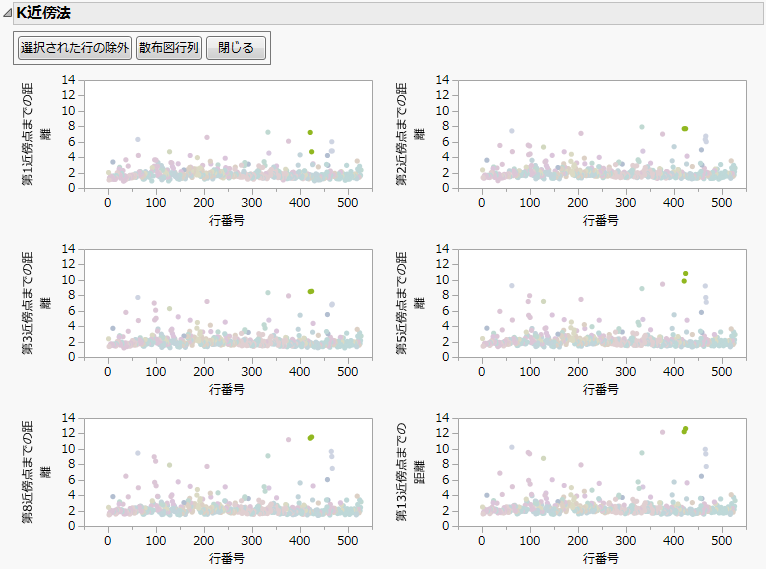Select the upper green point in 第1近傍点 plot
766x569 pixels.
[x=310, y=132]
